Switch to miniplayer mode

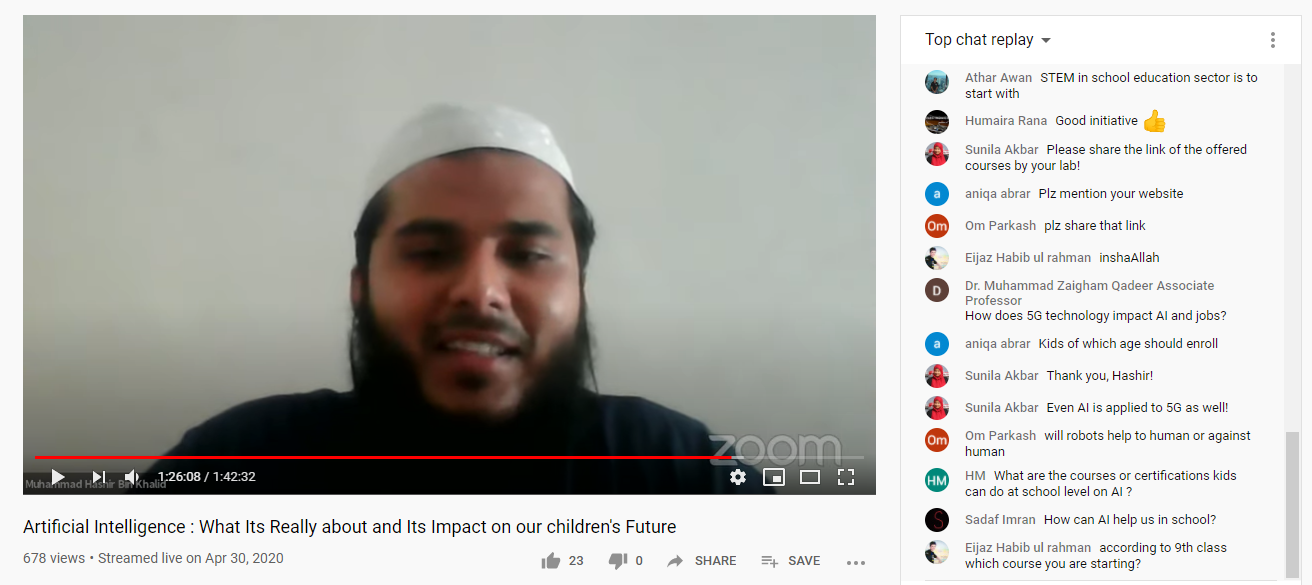pyautogui.click(x=774, y=477)
